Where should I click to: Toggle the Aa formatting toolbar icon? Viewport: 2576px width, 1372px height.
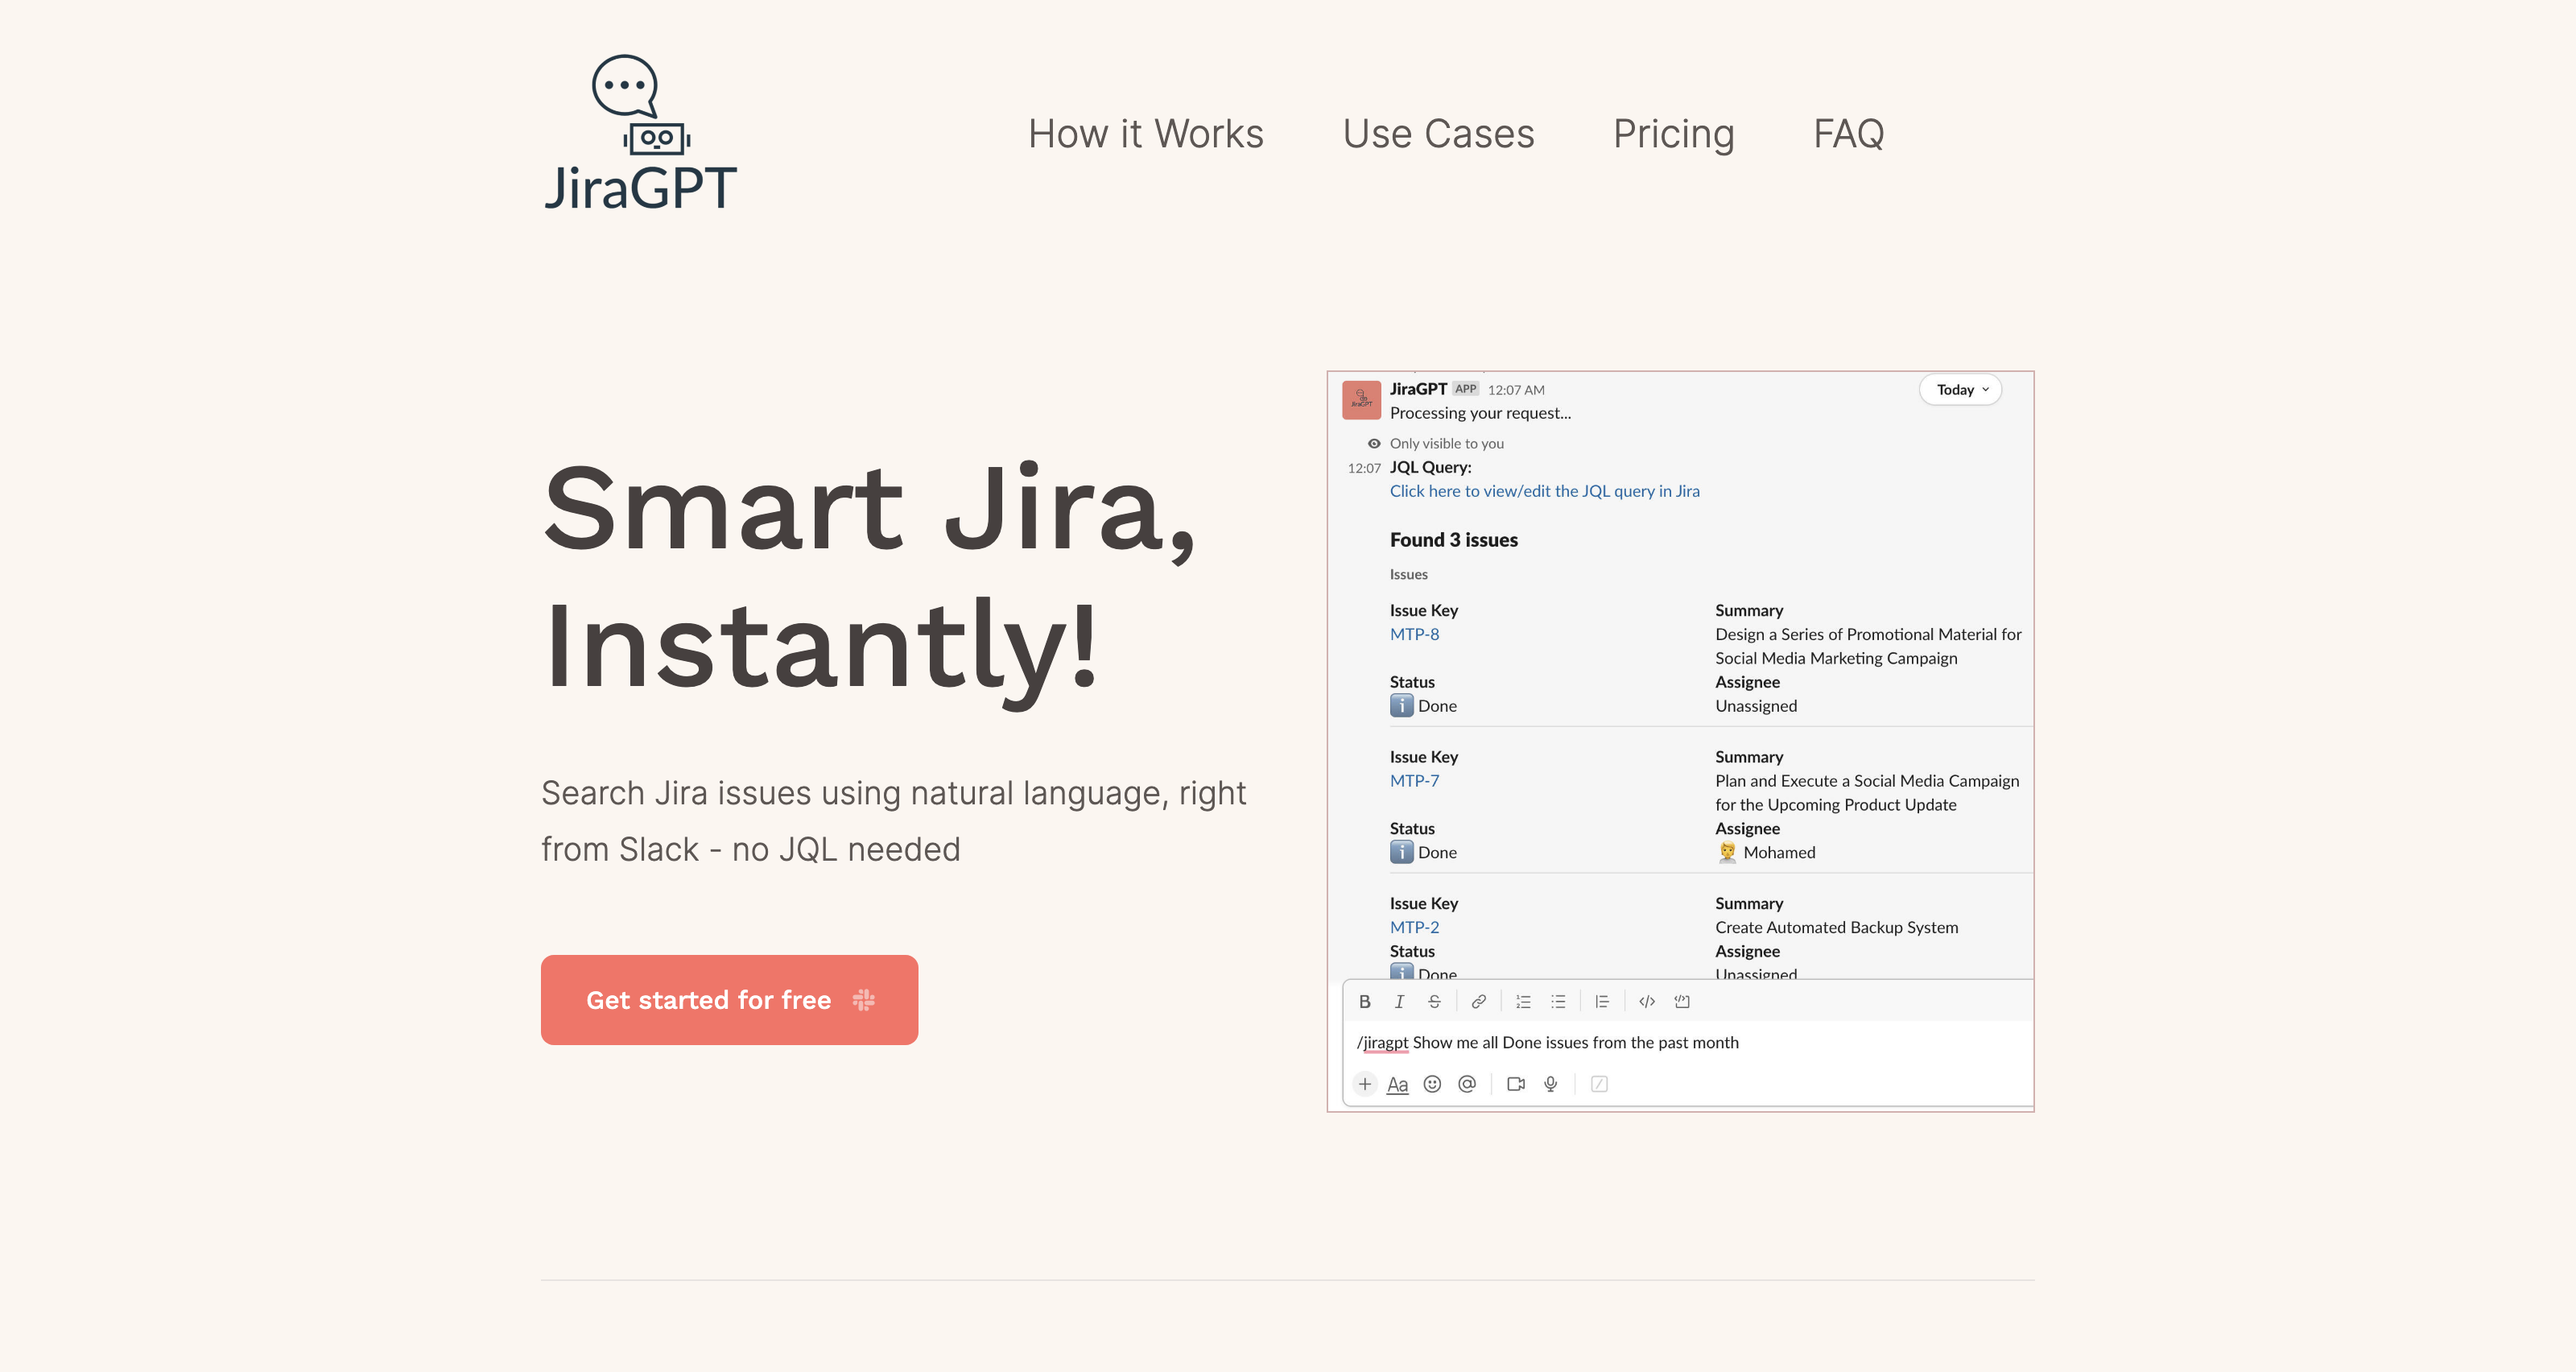point(1398,1084)
